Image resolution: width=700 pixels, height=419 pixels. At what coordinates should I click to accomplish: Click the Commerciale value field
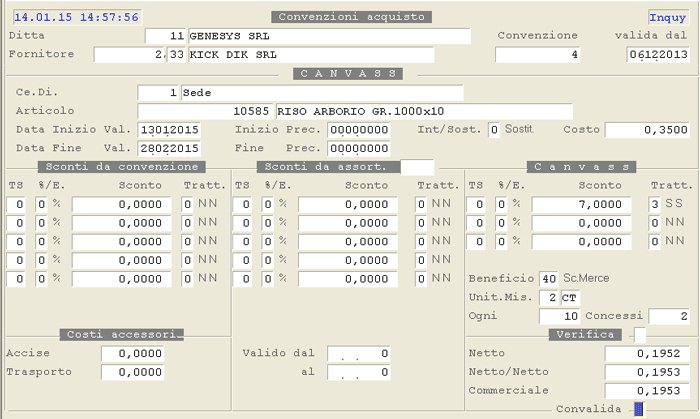coord(647,391)
